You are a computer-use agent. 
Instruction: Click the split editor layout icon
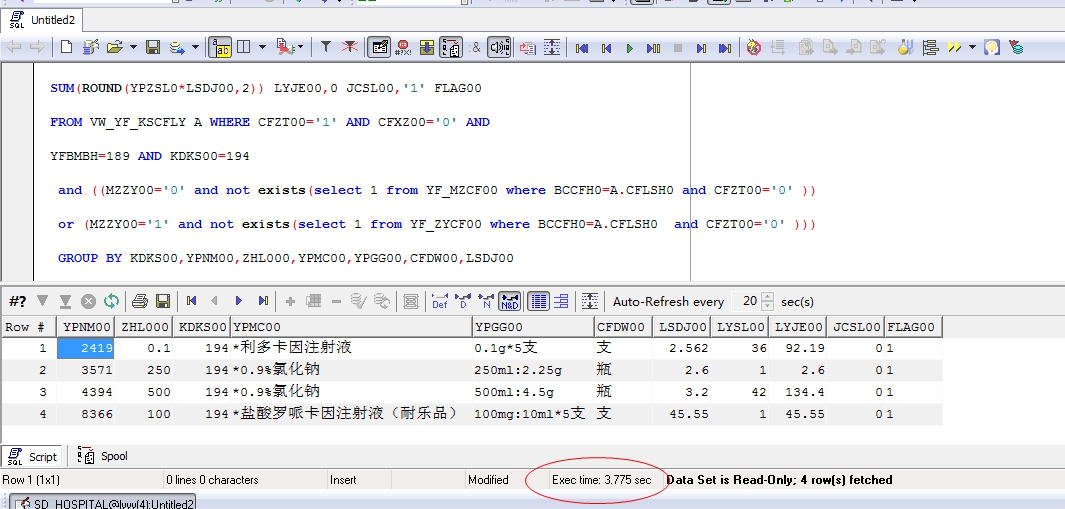242,48
